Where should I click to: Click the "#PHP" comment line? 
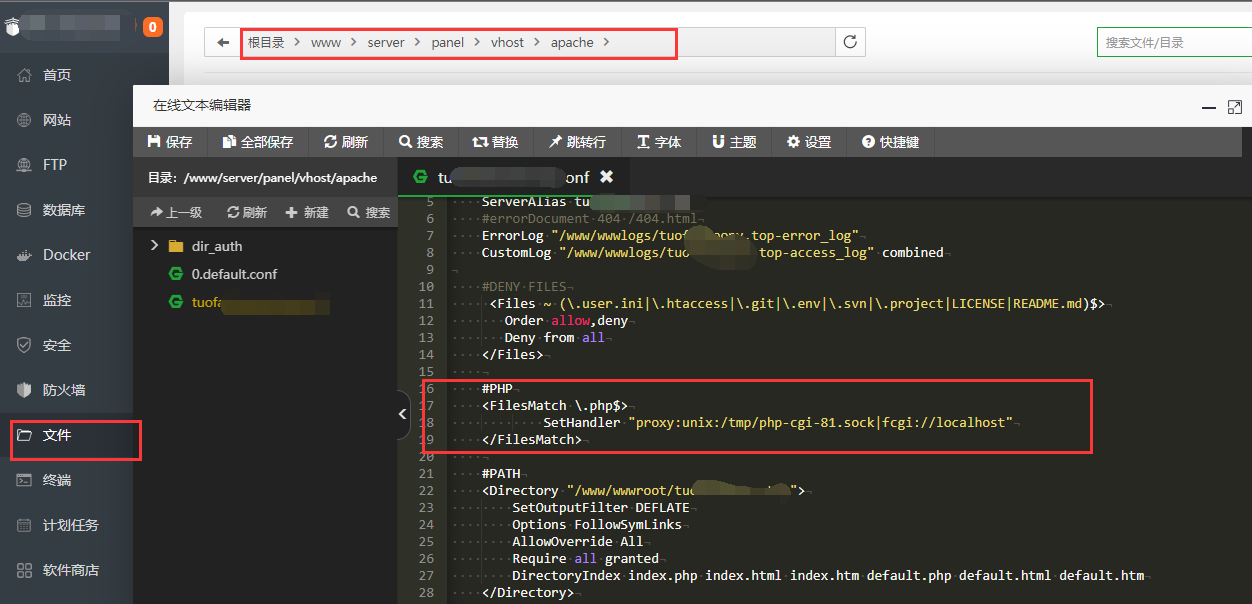coord(497,388)
